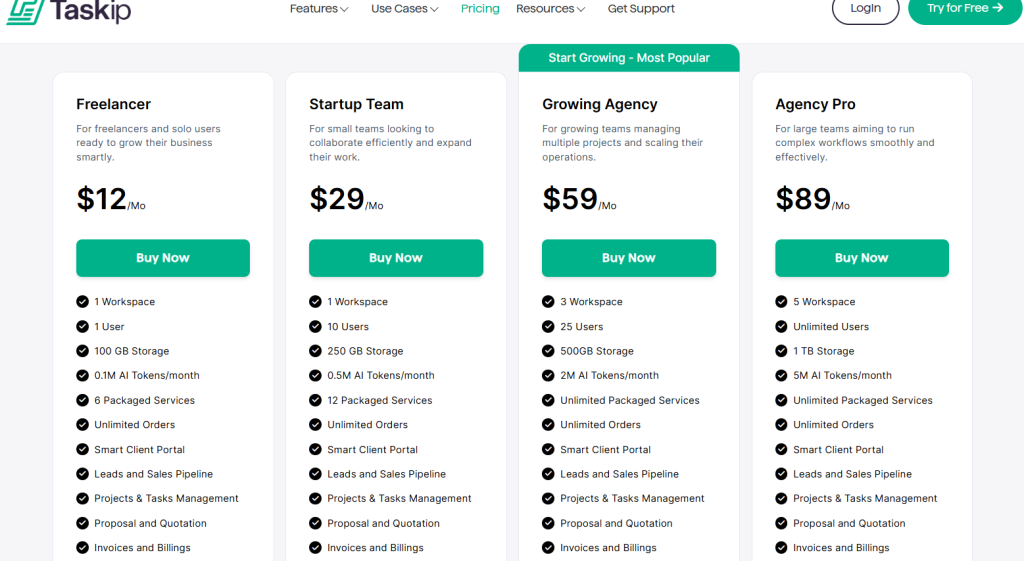Go to the Pricing page

coord(480,9)
